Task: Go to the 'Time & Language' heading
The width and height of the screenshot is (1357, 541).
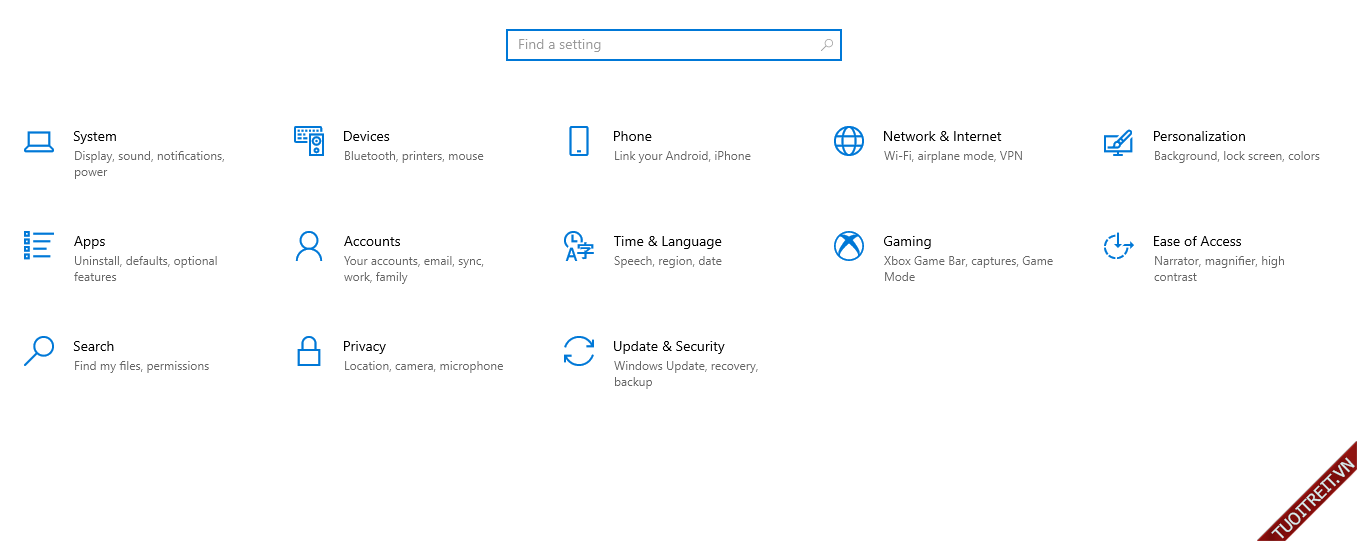Action: pos(667,241)
